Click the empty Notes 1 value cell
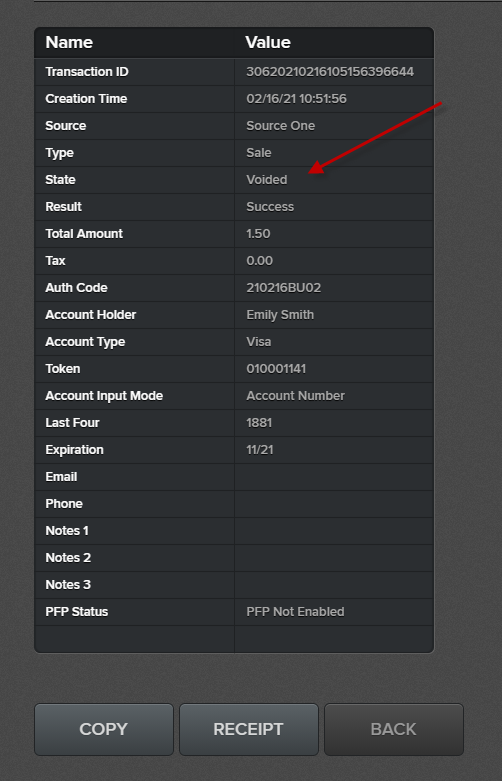The width and height of the screenshot is (502, 781). click(334, 531)
